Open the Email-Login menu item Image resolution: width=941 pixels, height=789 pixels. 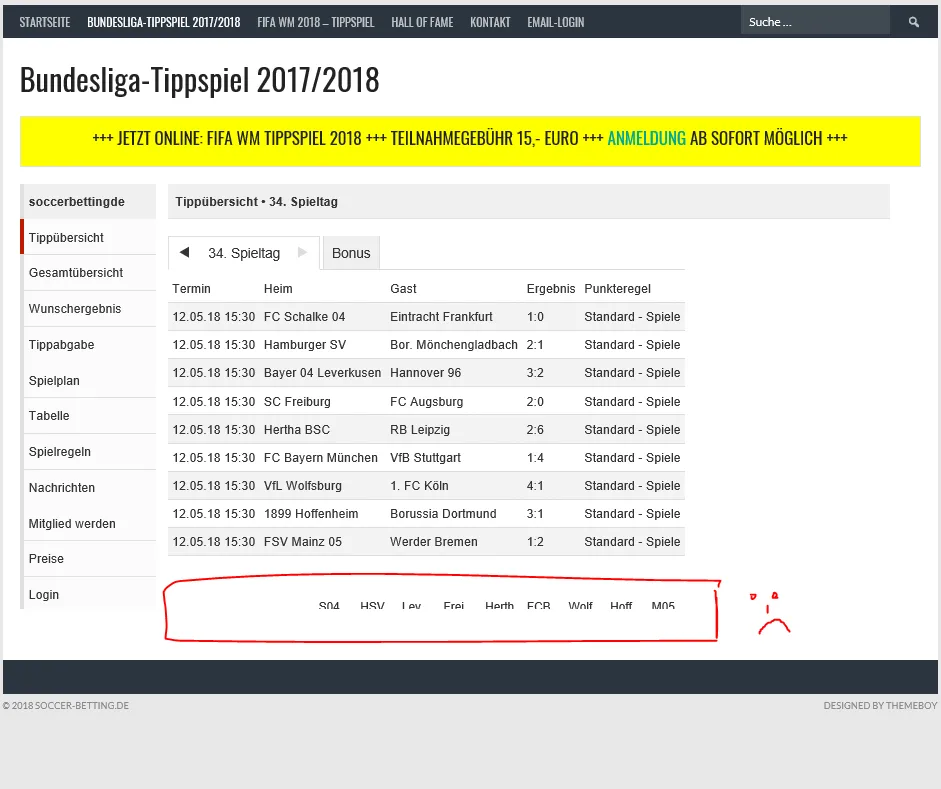[x=556, y=22]
